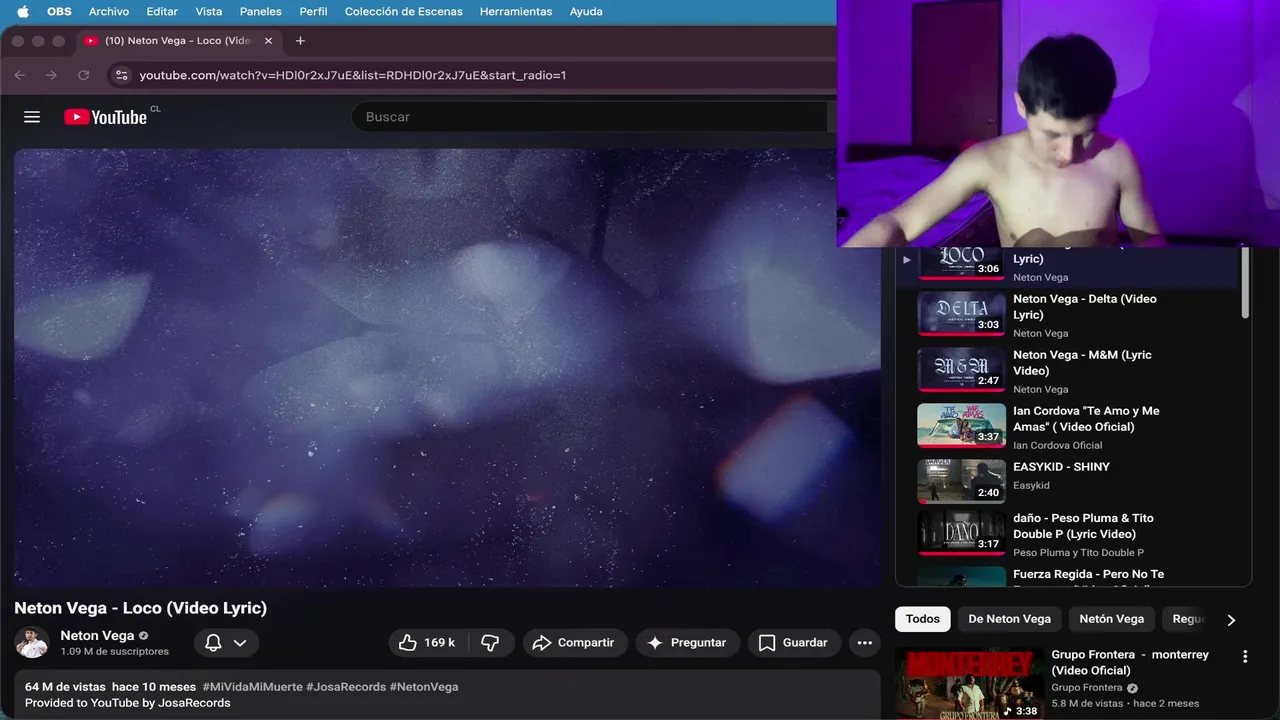
Task: Open Ian Cordova "Te Amo y Me Amas" title
Action: (1086, 419)
